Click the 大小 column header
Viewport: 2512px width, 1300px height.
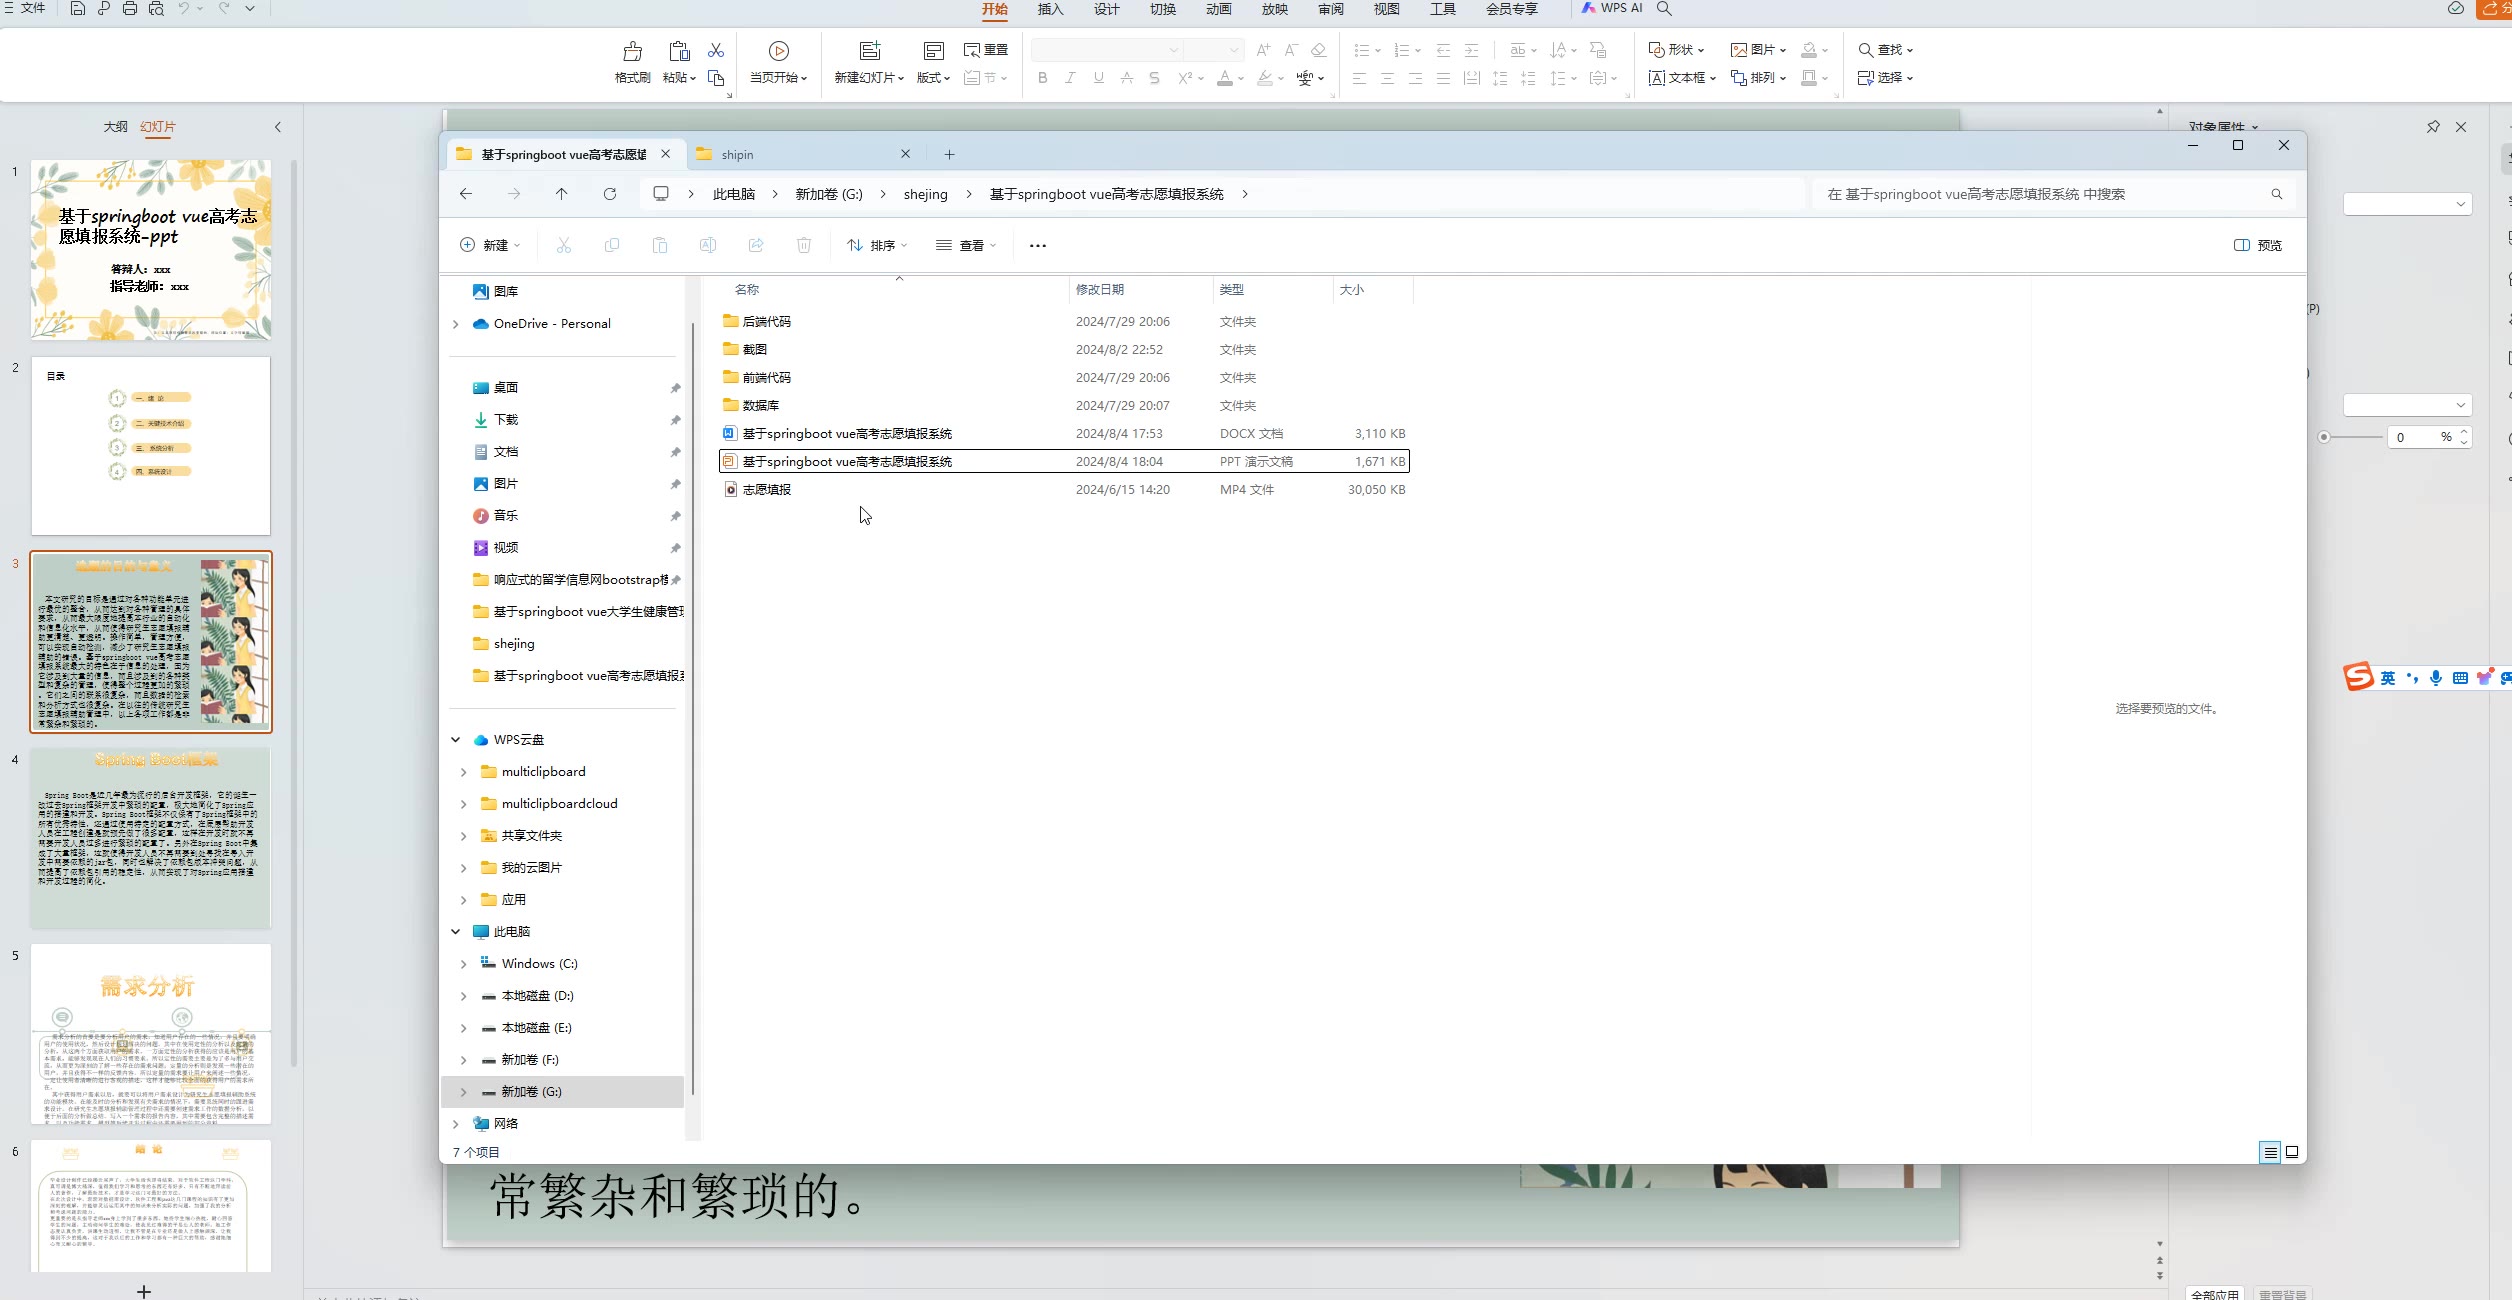(x=1352, y=289)
